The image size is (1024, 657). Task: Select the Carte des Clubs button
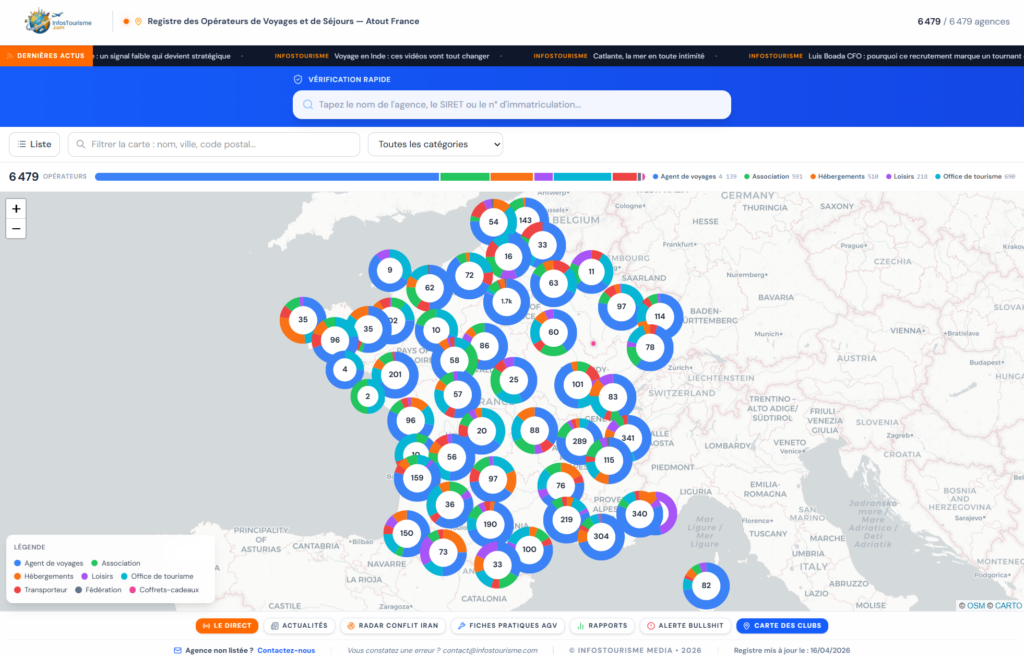tap(782, 626)
